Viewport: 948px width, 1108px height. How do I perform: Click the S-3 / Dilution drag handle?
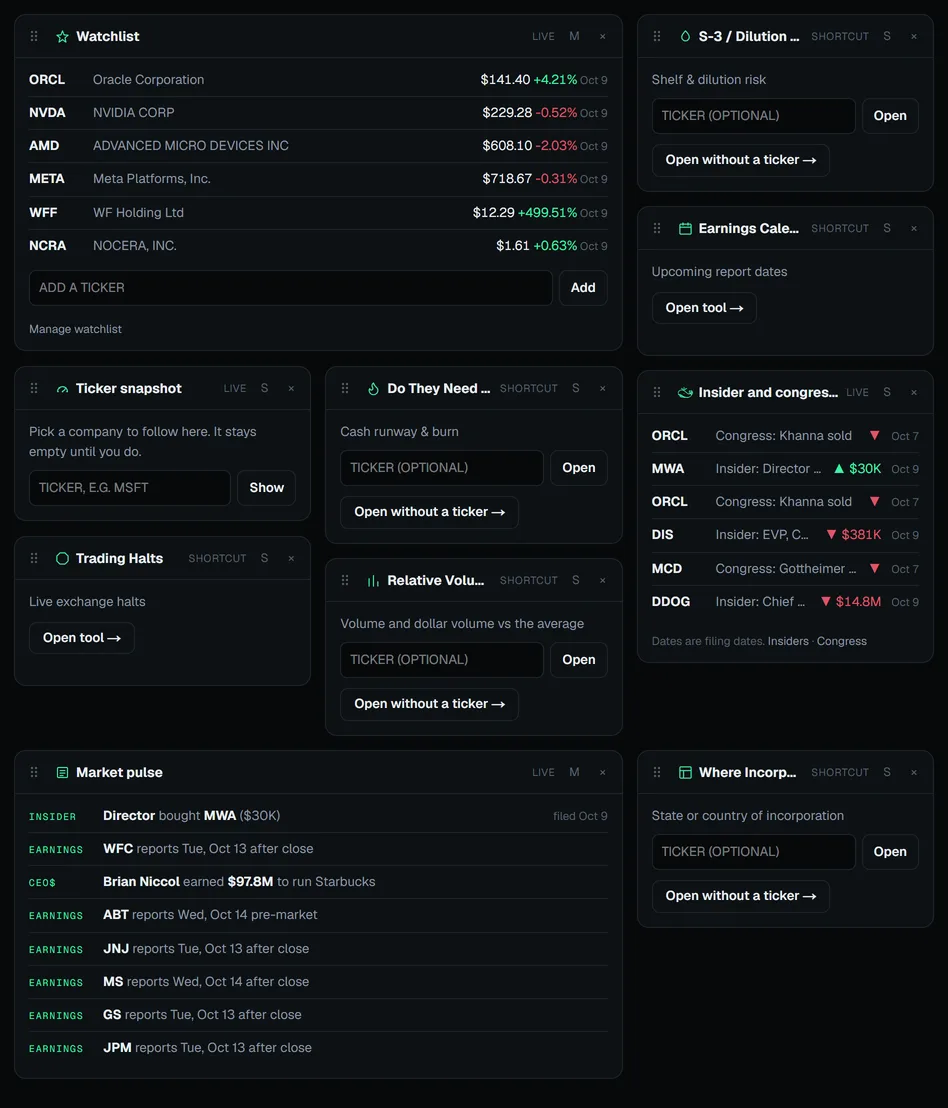pos(657,36)
